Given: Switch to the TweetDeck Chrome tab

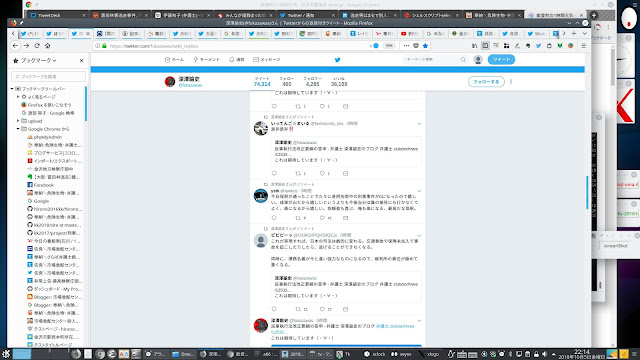Looking at the screenshot, I should click(x=57, y=15).
